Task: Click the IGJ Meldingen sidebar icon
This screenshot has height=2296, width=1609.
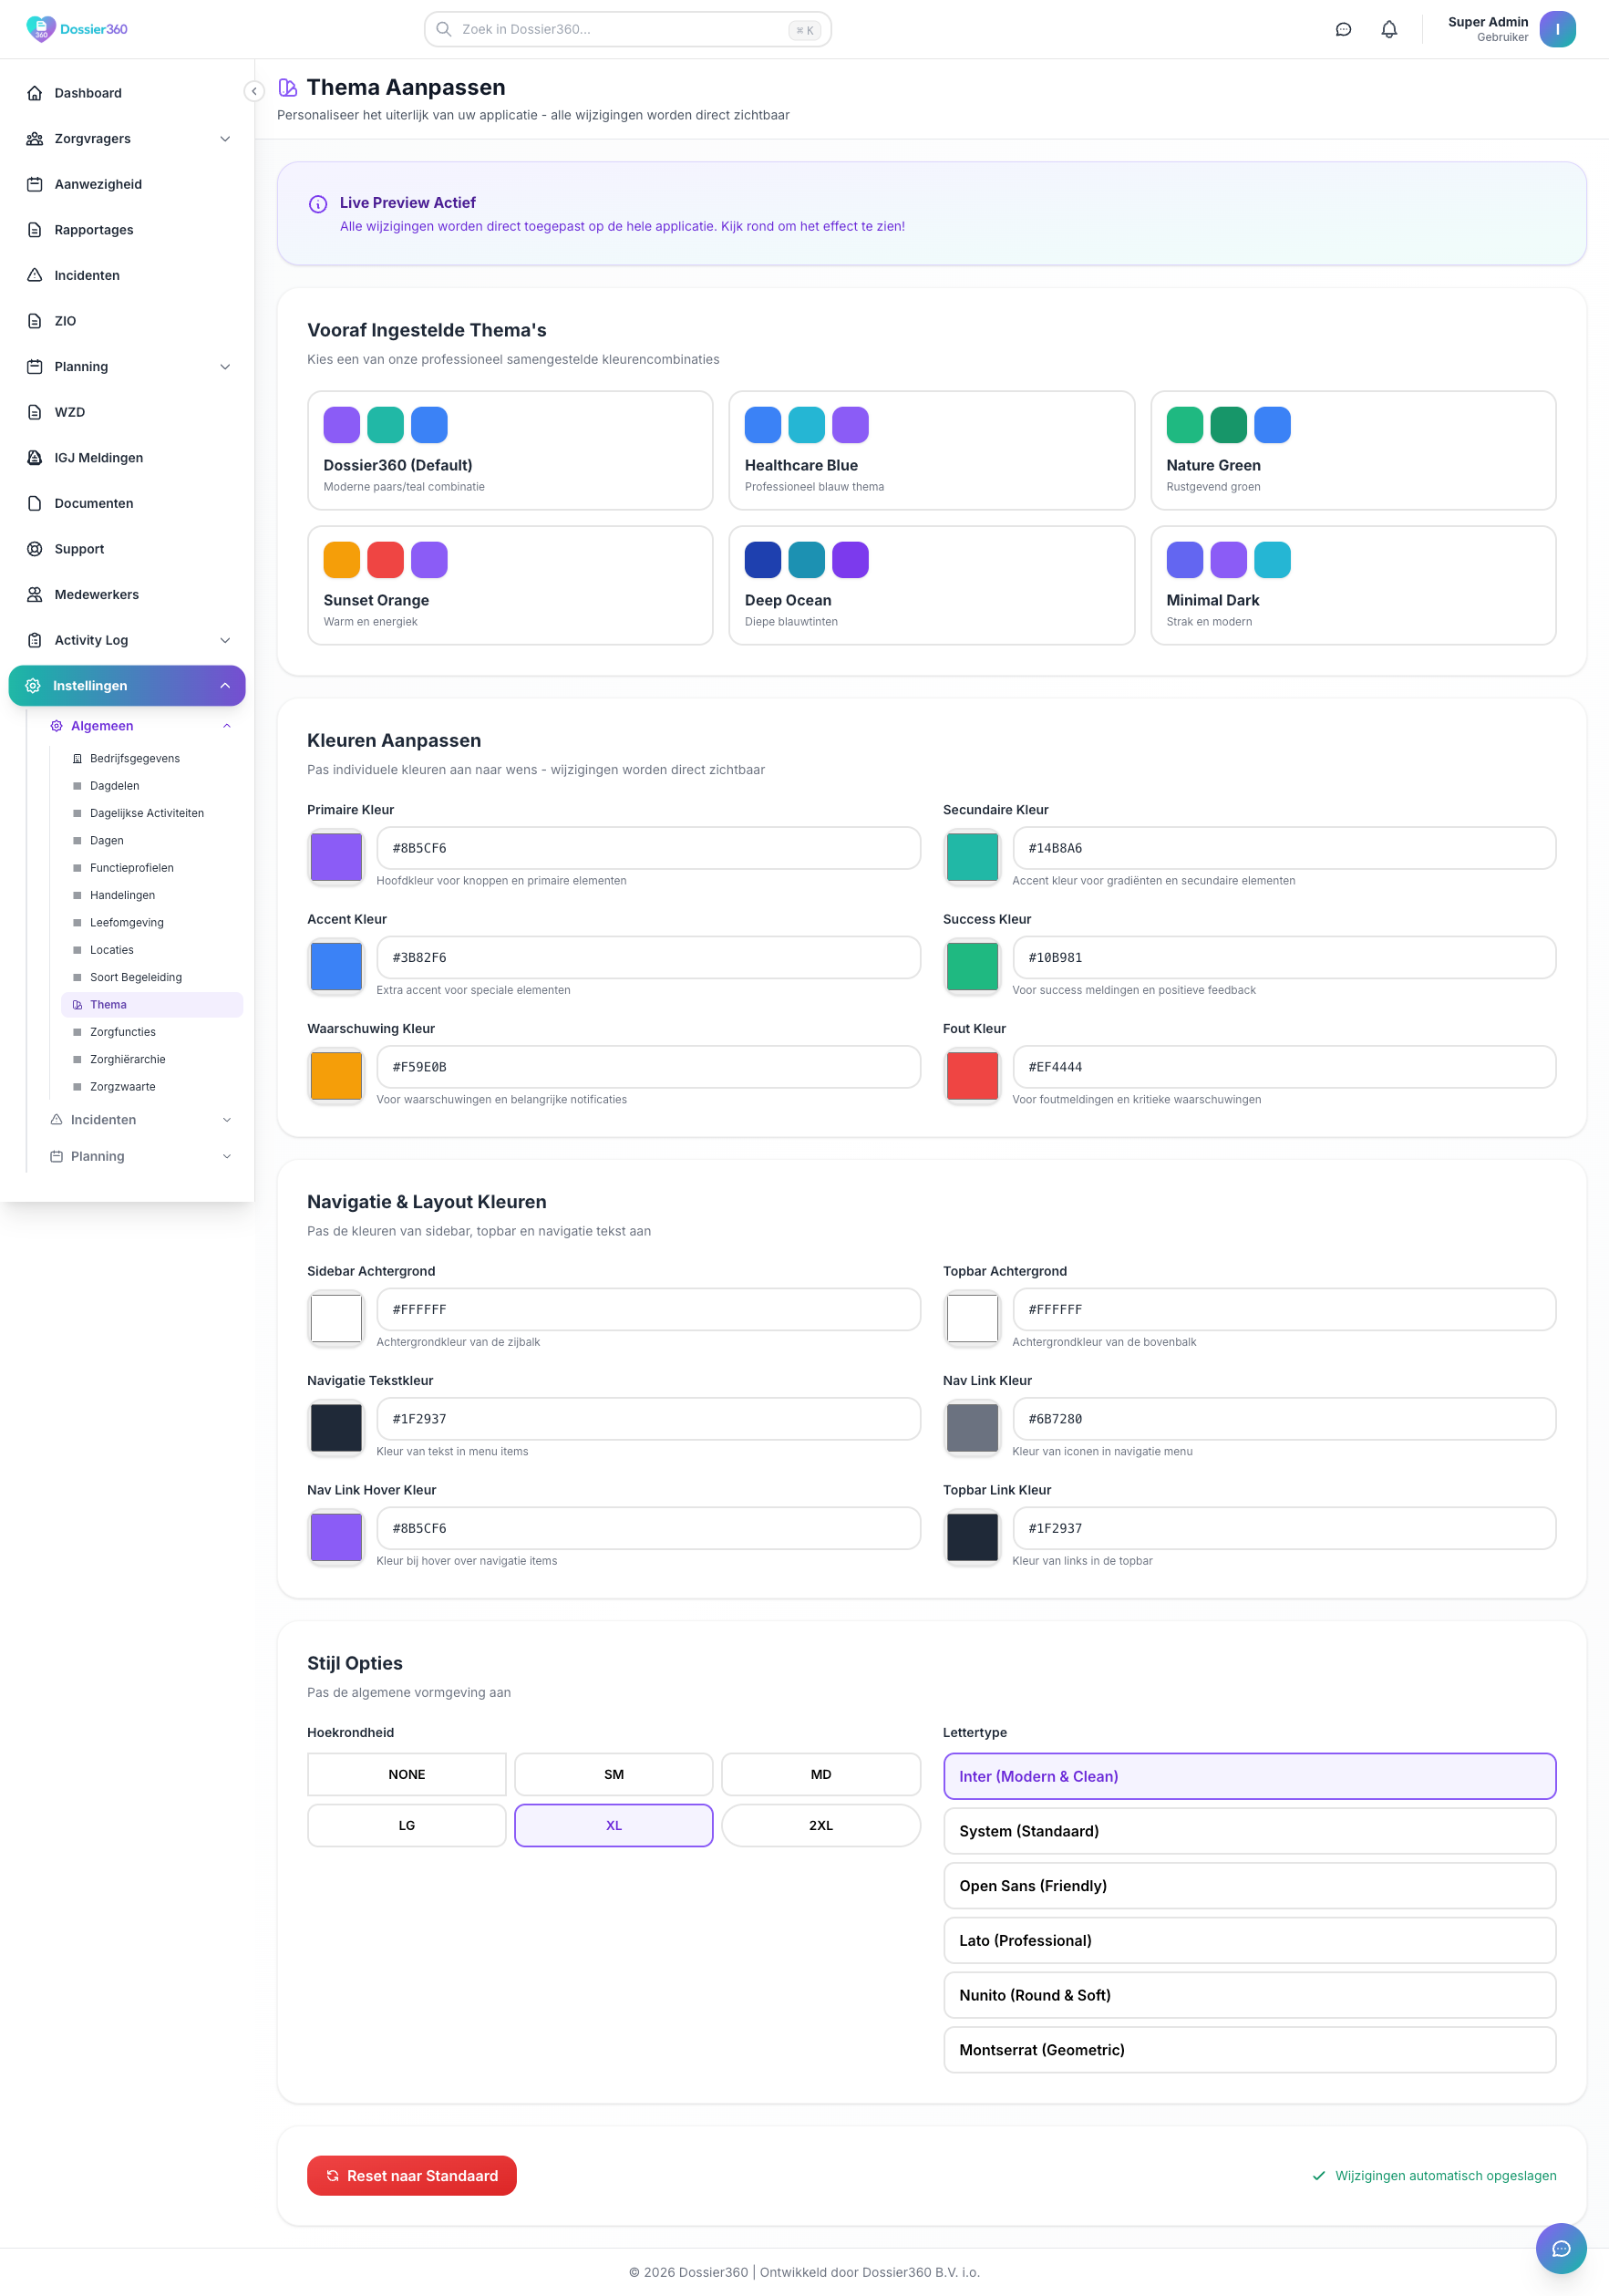Action: pyautogui.click(x=35, y=458)
